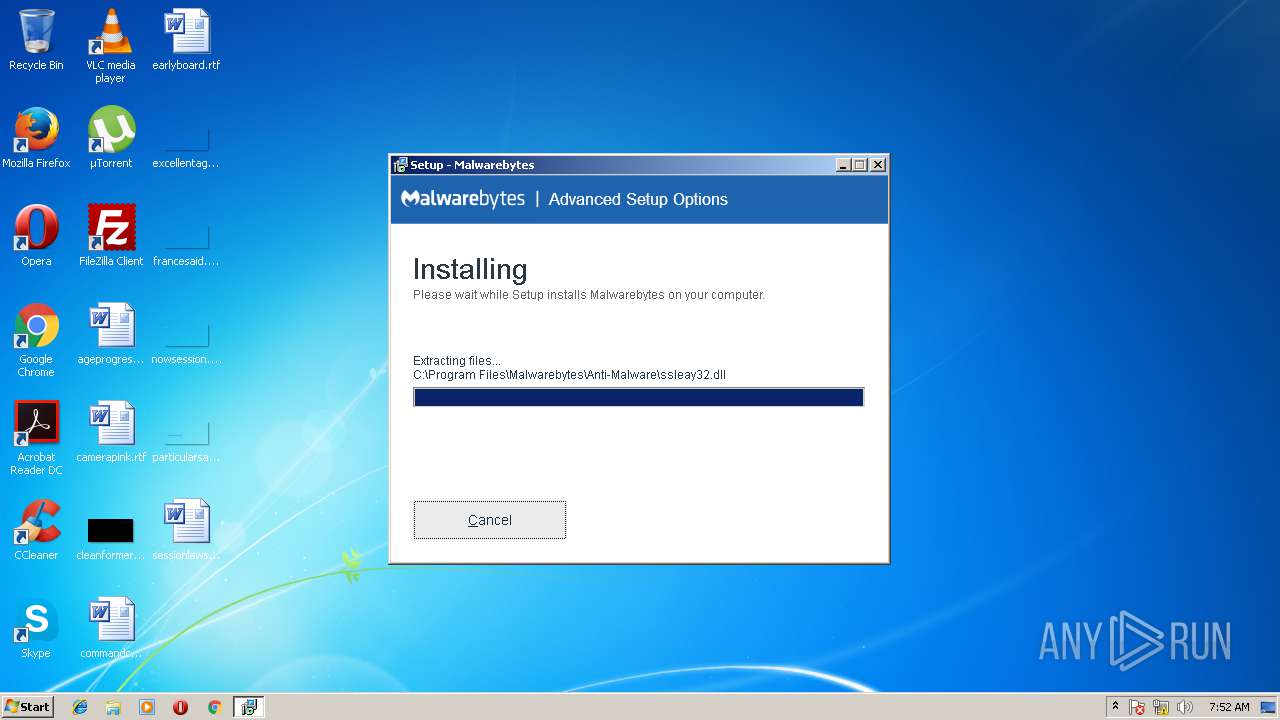Screen dimensions: 1280x720
Task: Select Skype desktop shortcut
Action: click(x=36, y=628)
